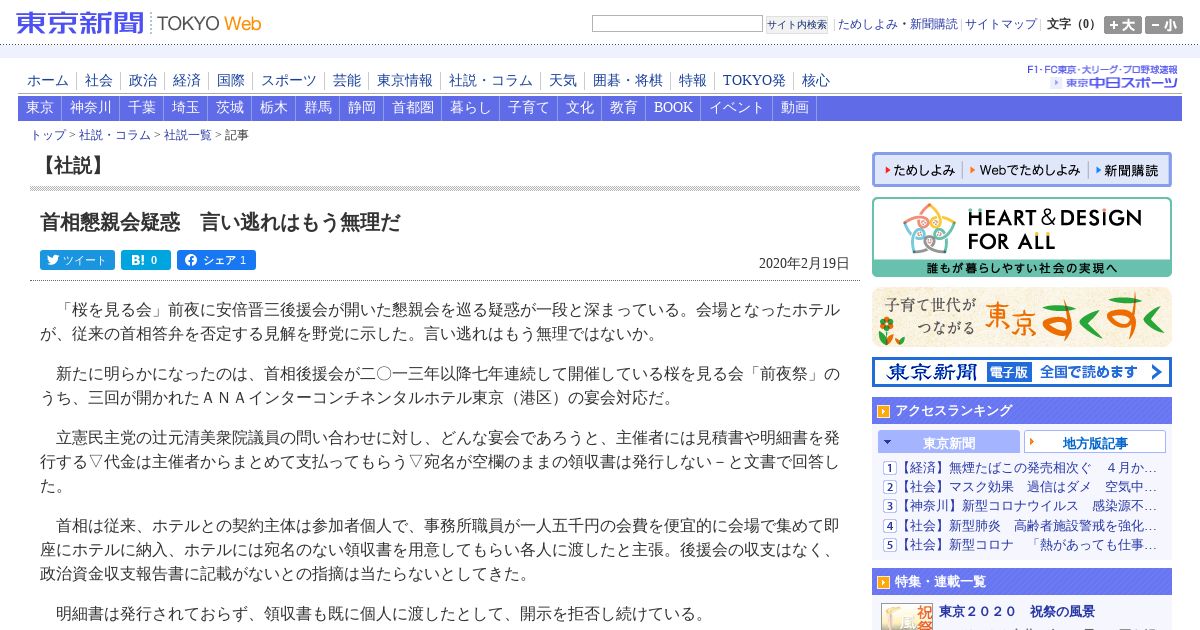
Task: Click inside the site search field
Action: pos(677,24)
